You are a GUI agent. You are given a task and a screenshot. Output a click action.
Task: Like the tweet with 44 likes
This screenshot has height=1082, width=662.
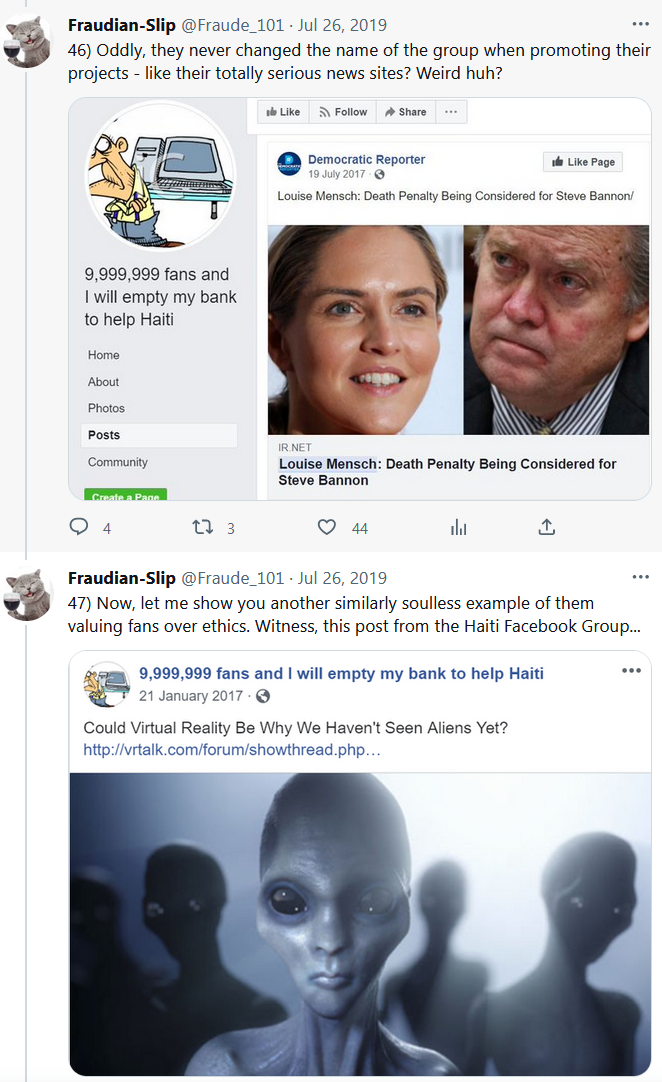click(327, 527)
